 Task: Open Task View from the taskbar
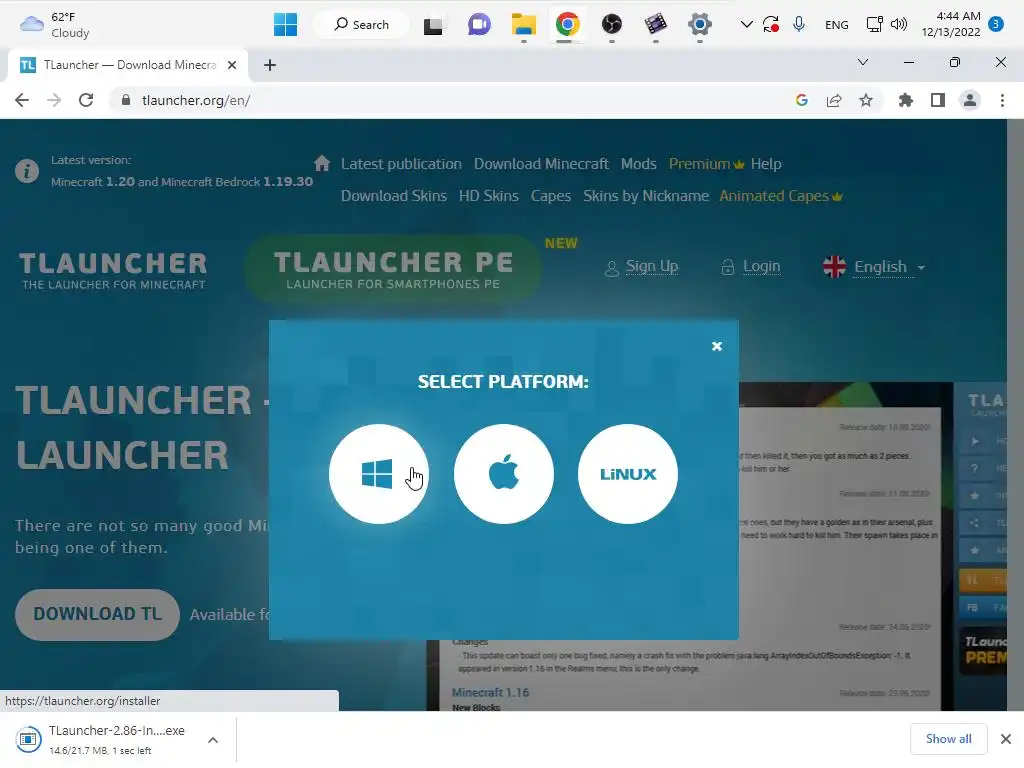point(433,25)
